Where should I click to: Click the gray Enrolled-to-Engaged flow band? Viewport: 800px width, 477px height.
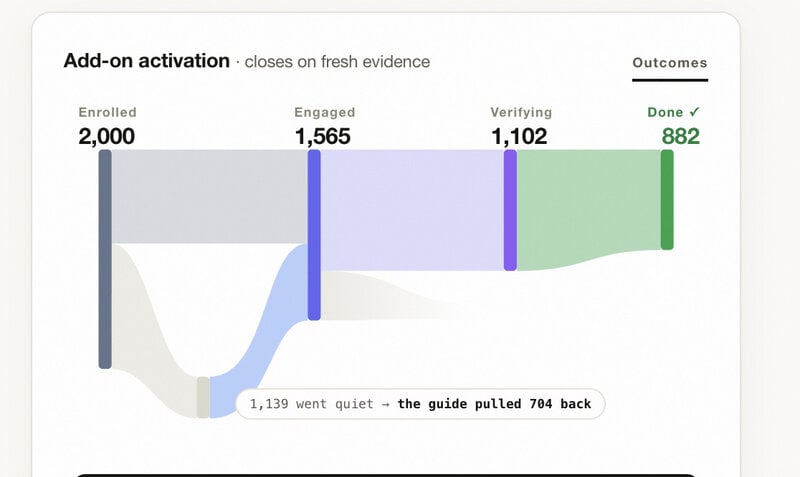pos(210,196)
